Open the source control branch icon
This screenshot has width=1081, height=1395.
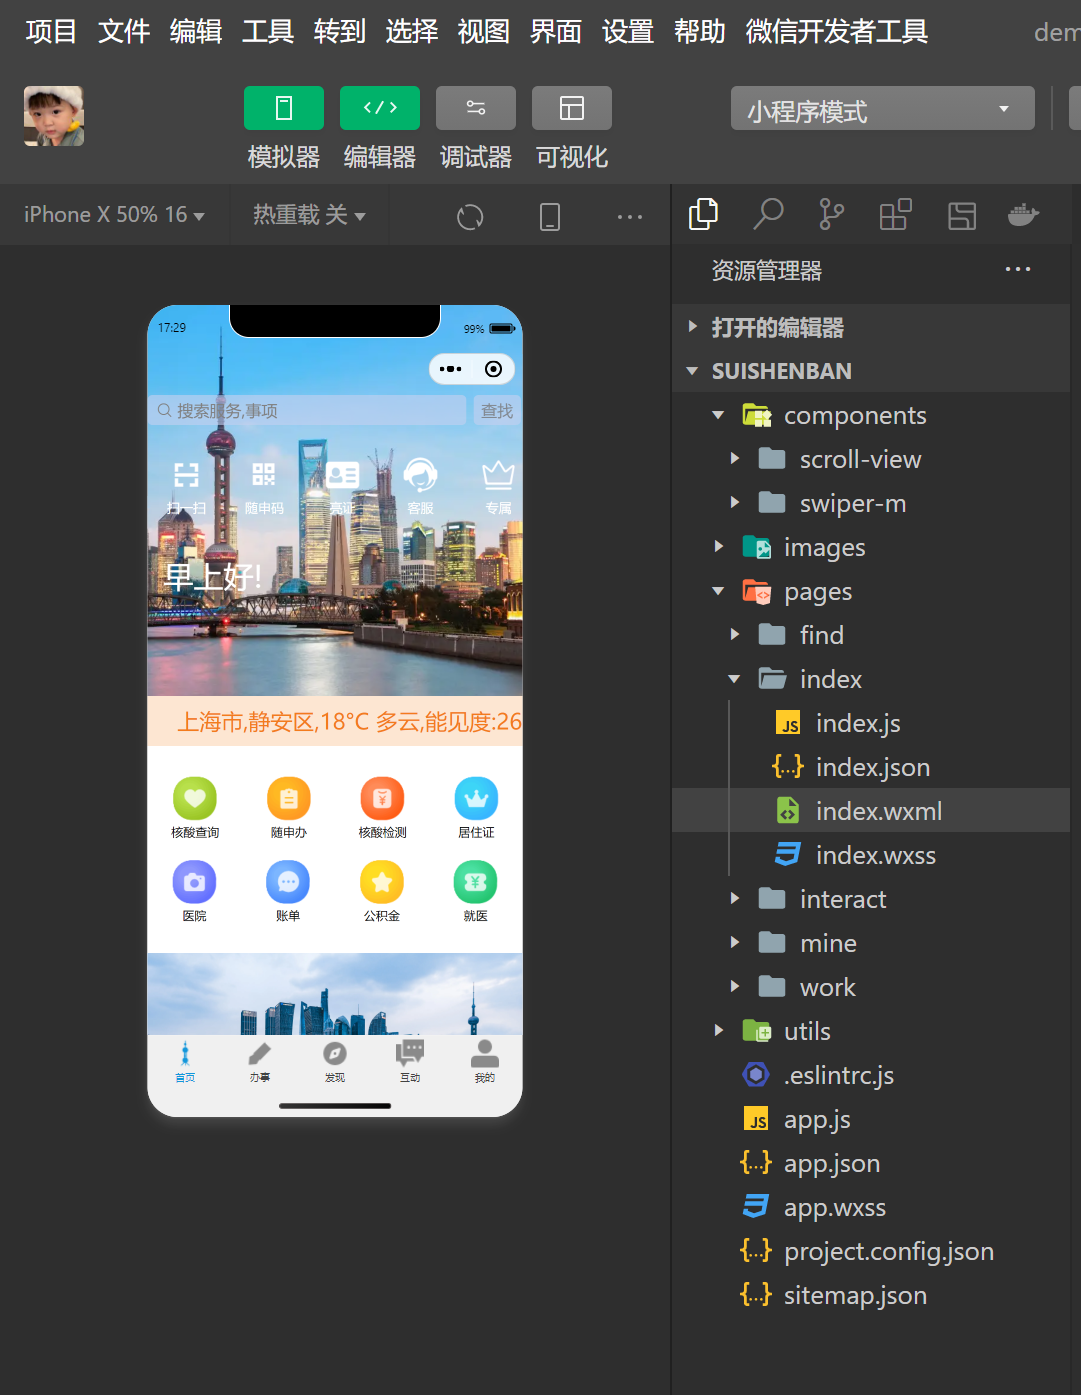point(831,214)
